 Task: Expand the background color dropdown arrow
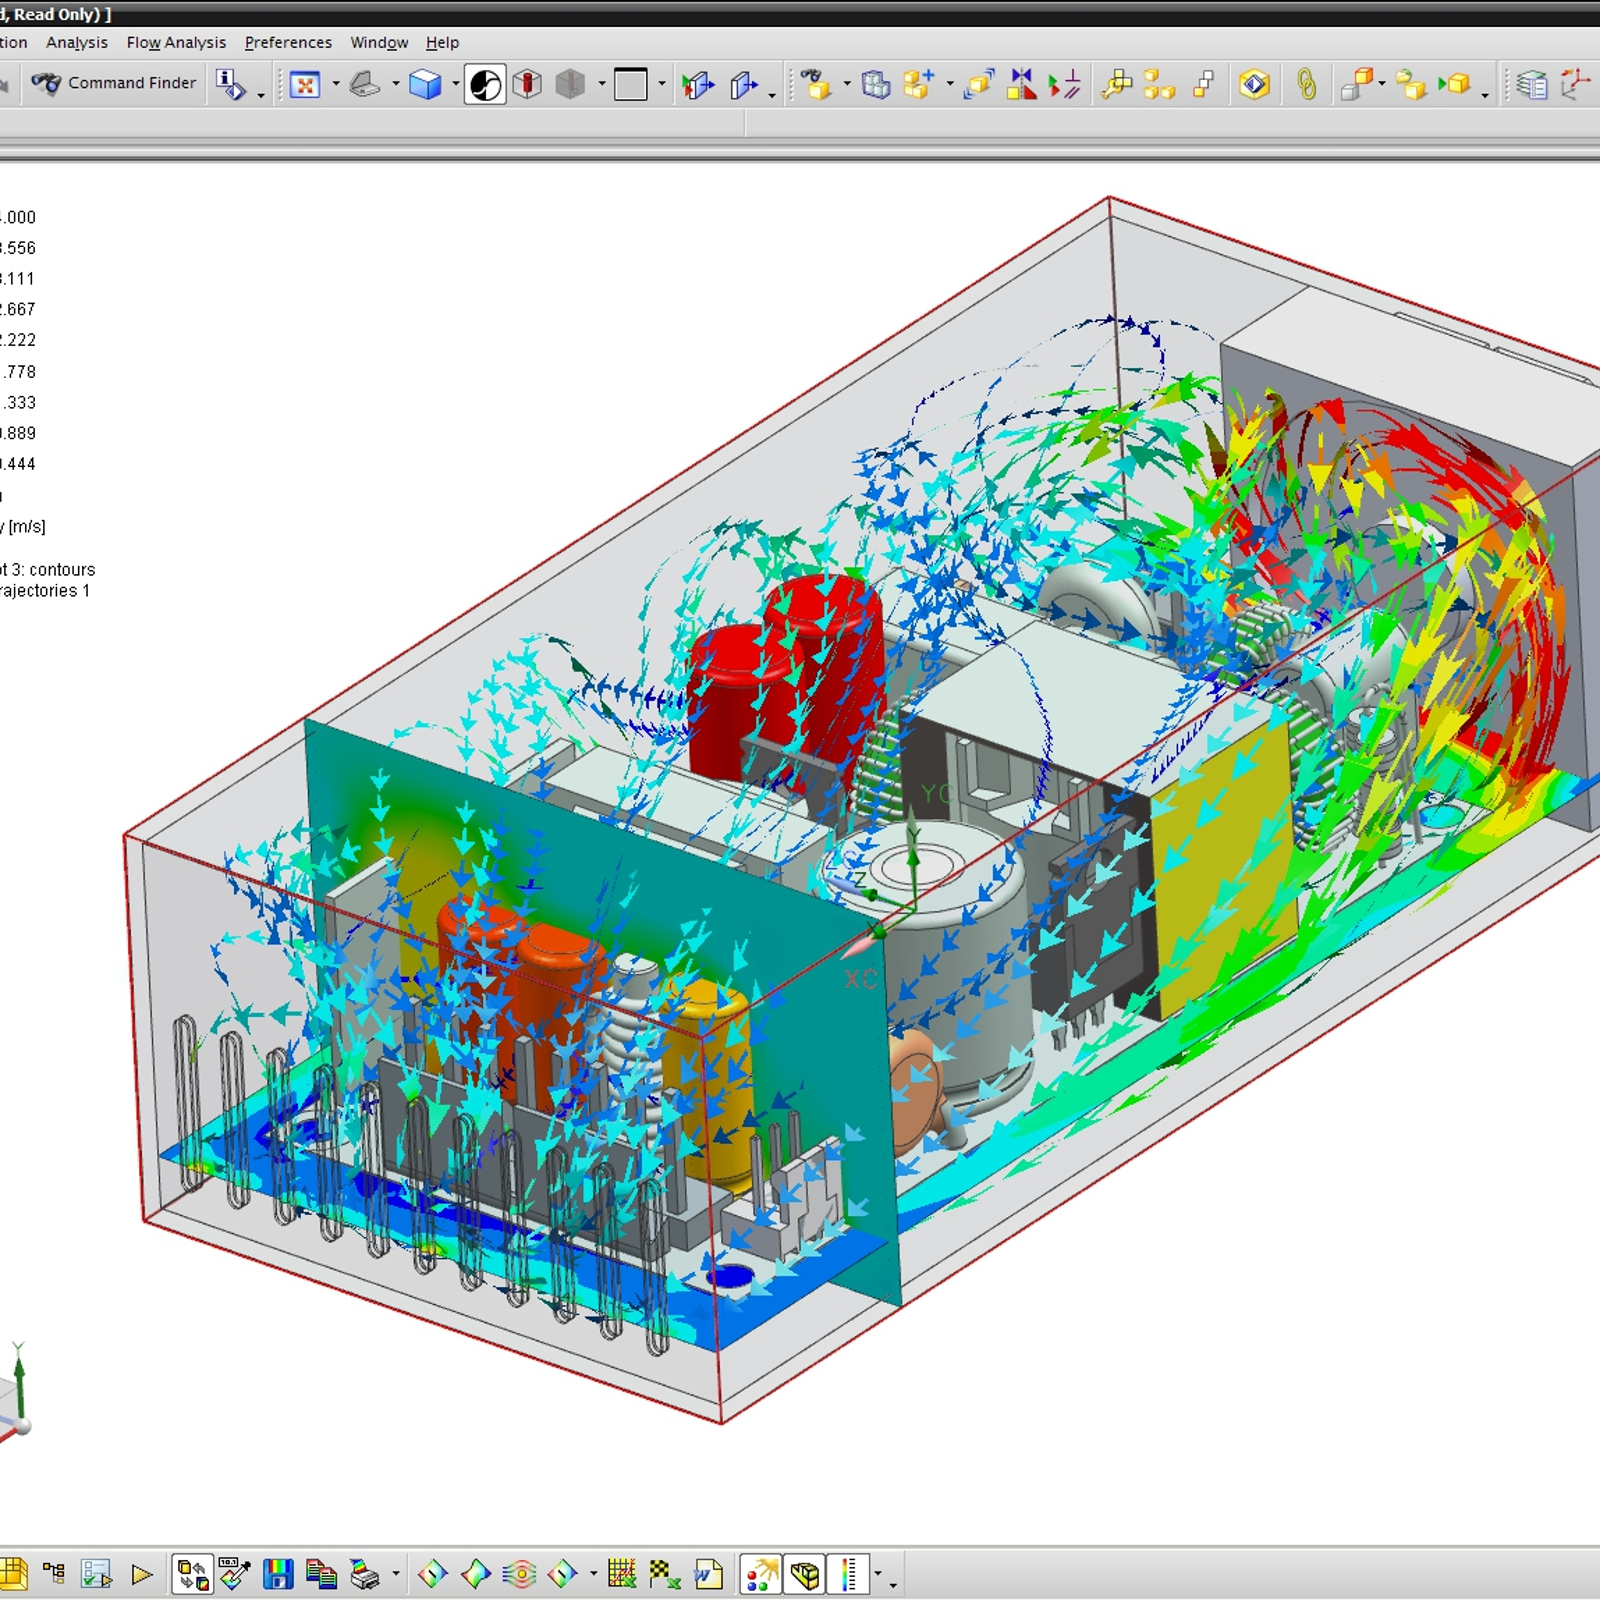662,85
